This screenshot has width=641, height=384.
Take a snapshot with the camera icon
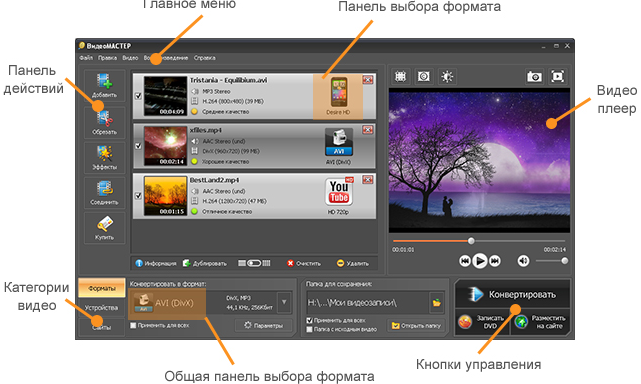[x=534, y=76]
